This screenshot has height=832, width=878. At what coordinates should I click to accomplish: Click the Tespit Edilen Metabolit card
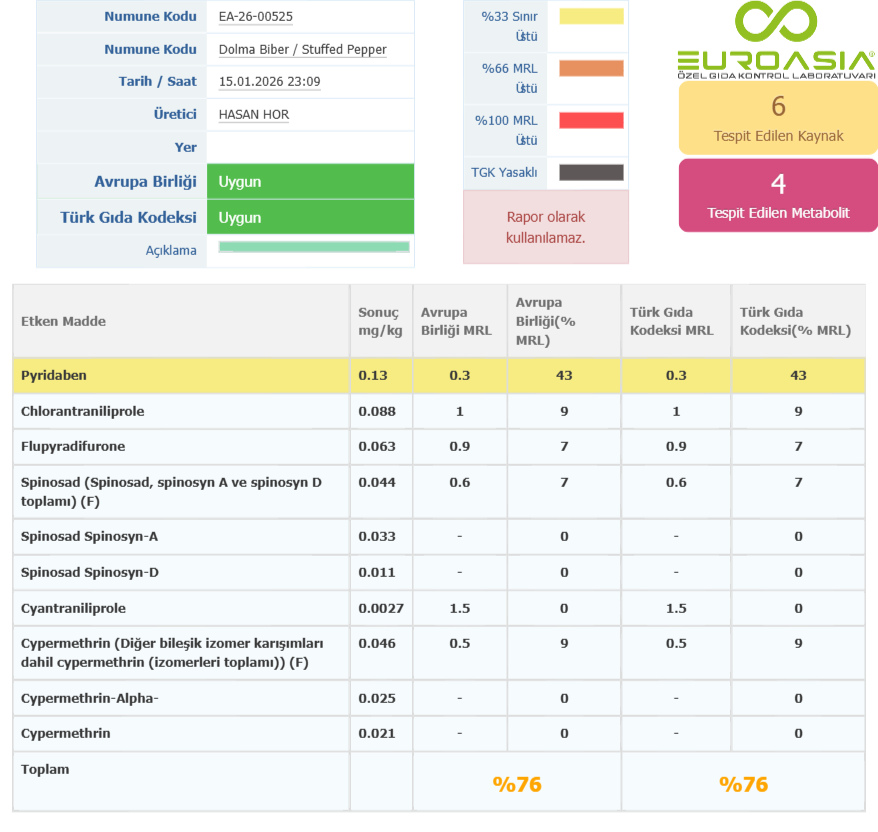[778, 195]
